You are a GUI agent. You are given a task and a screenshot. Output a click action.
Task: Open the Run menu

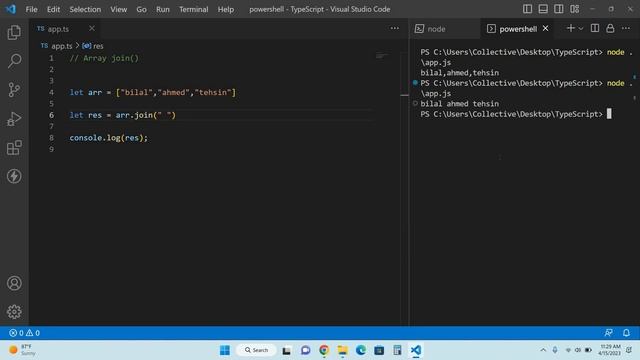(162, 9)
